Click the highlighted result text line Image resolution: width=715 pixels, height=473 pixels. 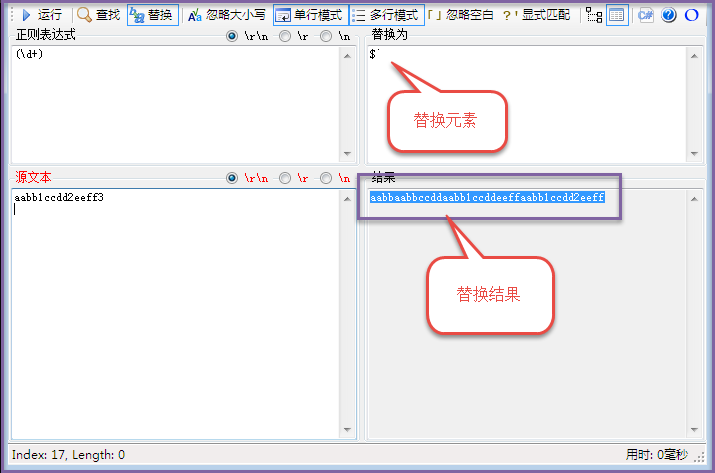click(487, 198)
